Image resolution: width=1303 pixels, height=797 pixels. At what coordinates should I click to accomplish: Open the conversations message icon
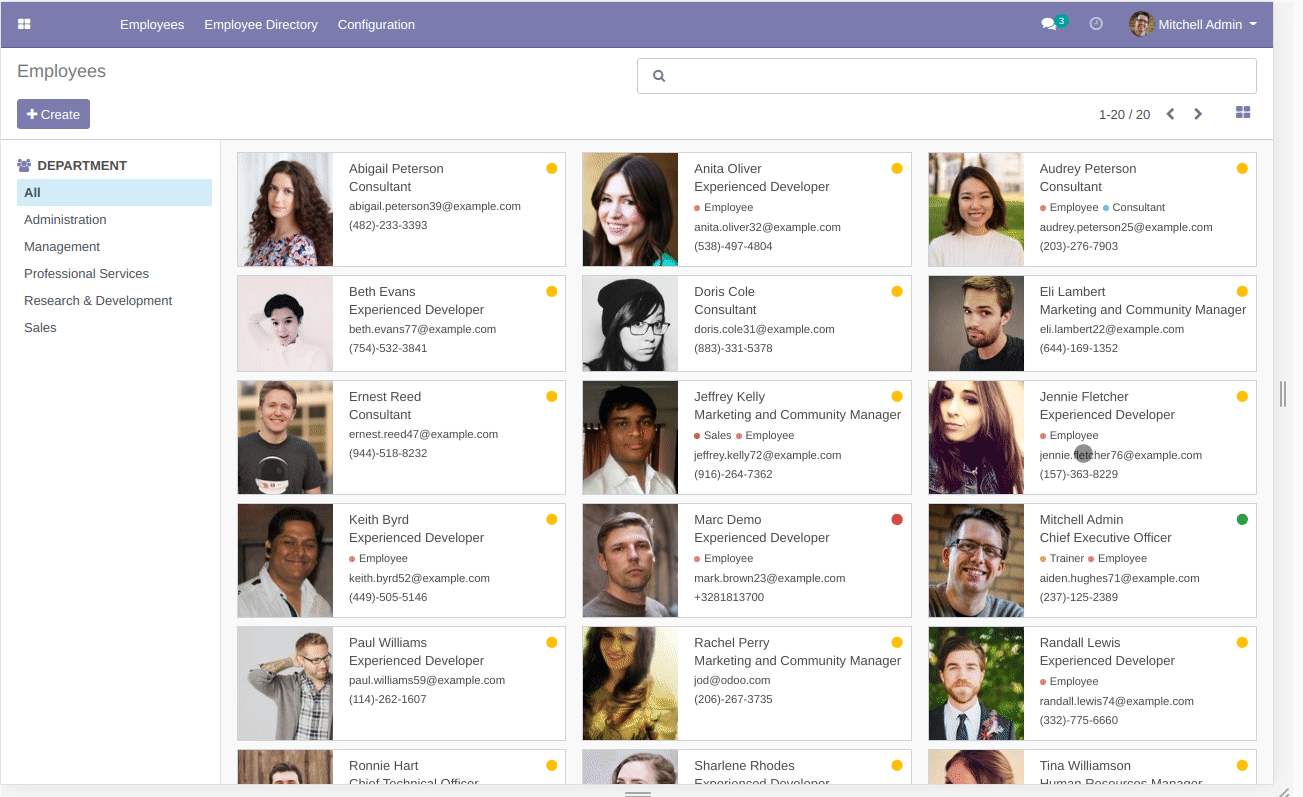click(x=1048, y=24)
